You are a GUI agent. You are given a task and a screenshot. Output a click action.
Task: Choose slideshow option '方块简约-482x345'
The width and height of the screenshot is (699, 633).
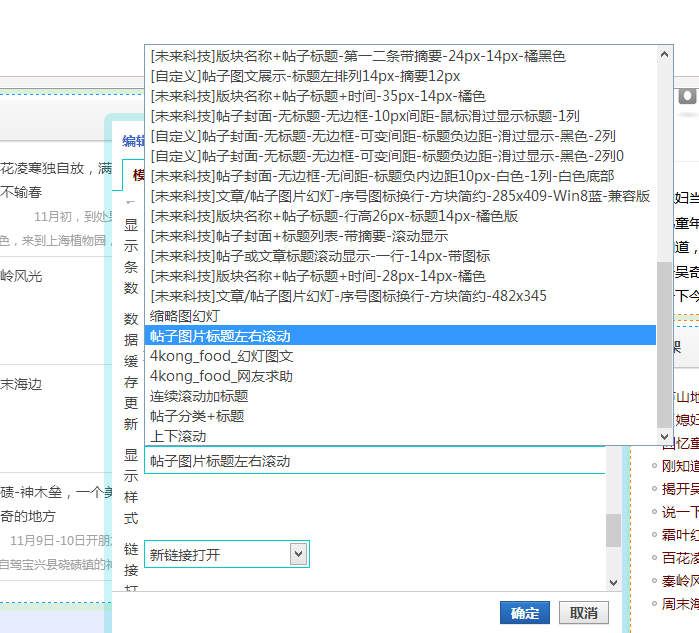pyautogui.click(x=400, y=296)
